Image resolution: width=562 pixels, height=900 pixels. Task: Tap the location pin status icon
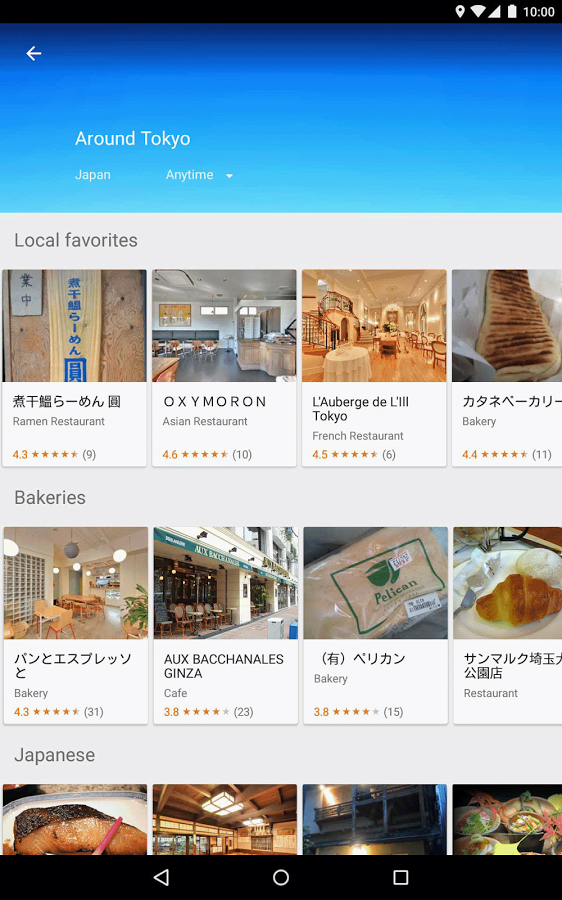(x=460, y=11)
